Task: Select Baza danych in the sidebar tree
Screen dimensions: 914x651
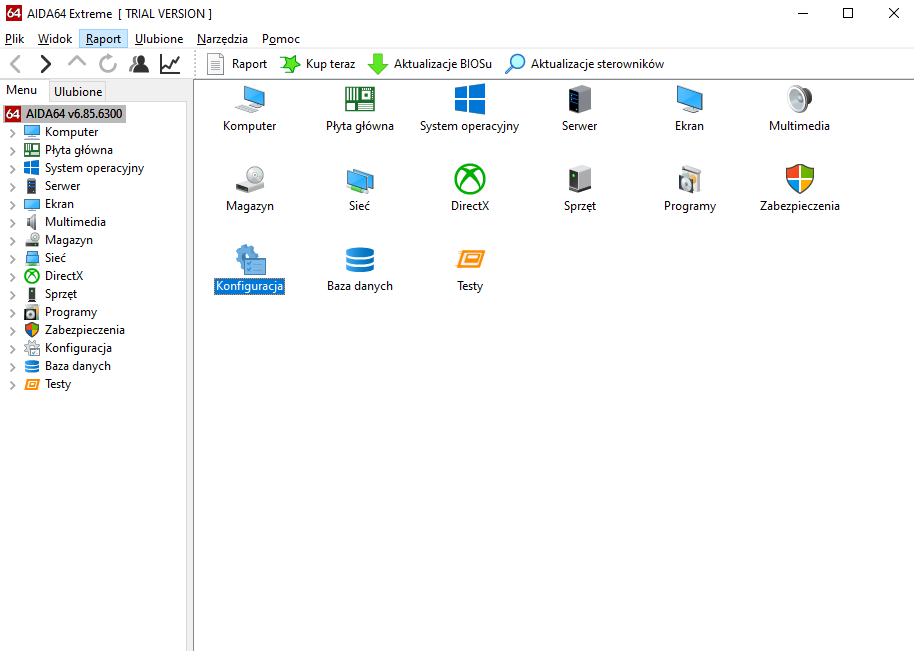Action: point(78,366)
